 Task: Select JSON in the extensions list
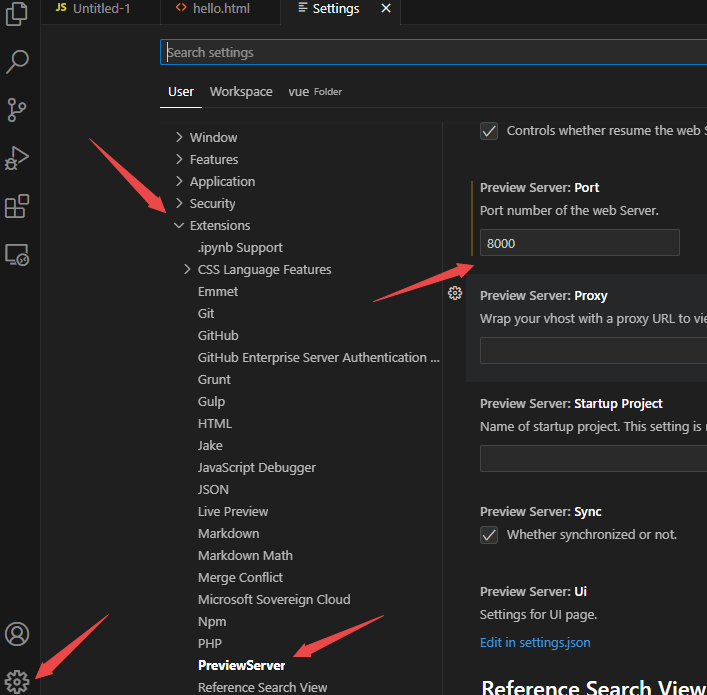pos(213,490)
